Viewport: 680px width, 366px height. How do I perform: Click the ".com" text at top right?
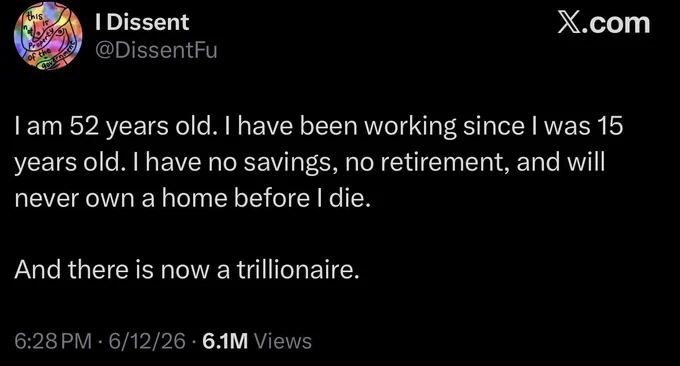pyautogui.click(x=616, y=23)
